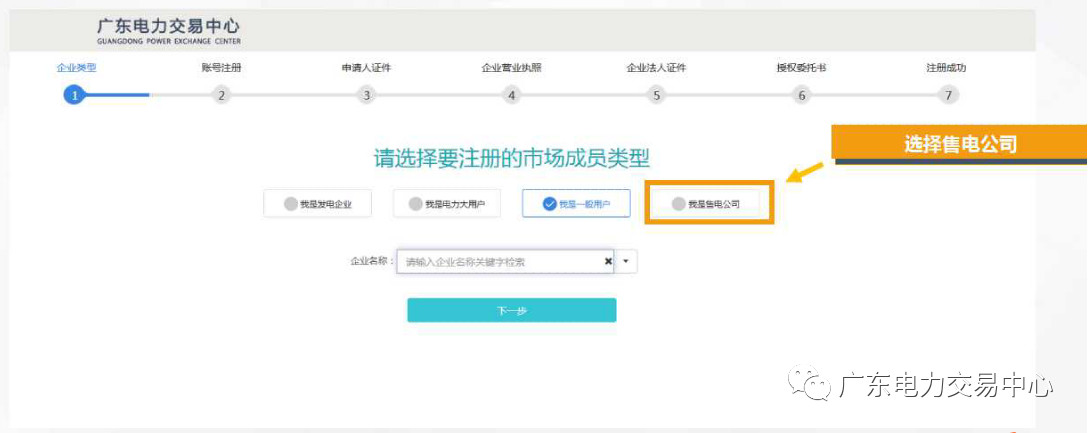
Task: Click the 广东电力交易中心 header logo
Action: (168, 31)
